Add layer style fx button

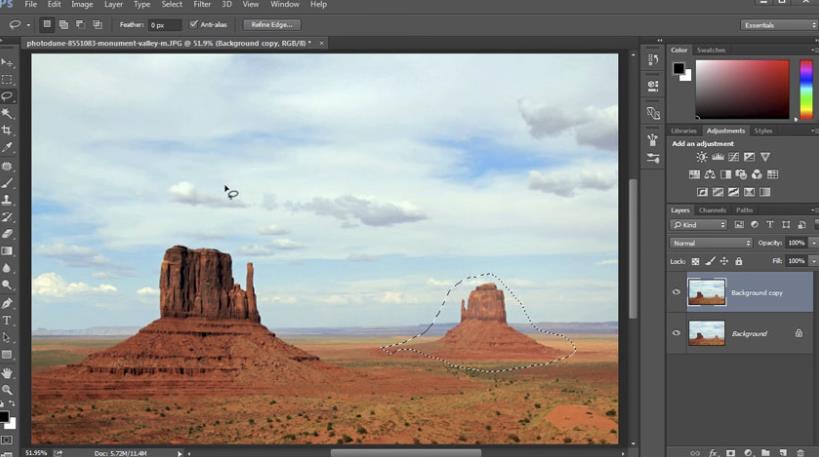(713, 453)
